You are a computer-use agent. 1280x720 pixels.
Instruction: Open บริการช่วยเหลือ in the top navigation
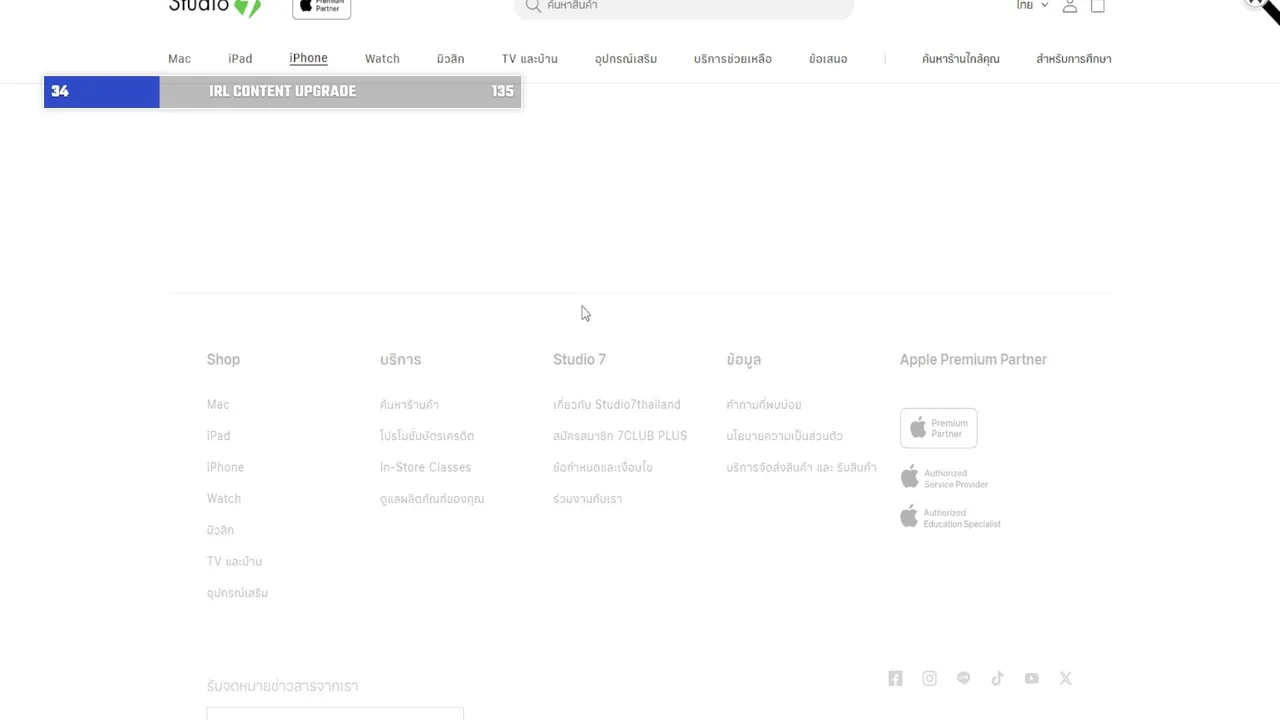[x=733, y=59]
